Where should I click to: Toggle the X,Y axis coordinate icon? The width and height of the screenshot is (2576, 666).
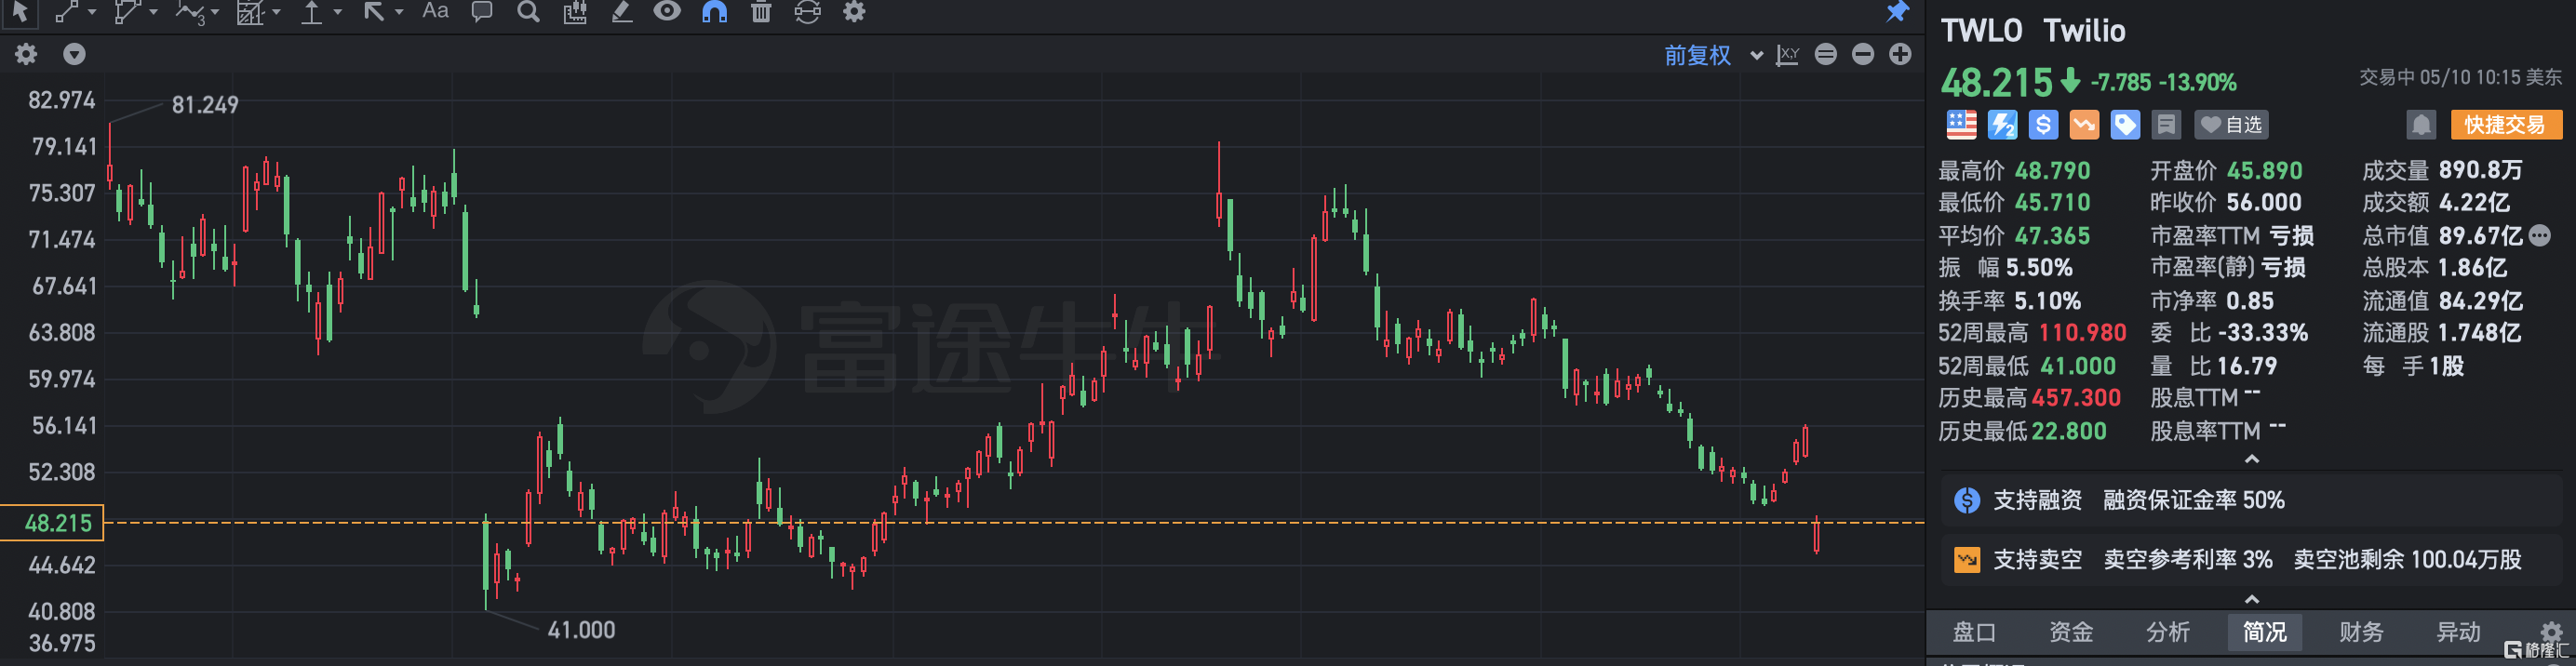pos(1788,55)
